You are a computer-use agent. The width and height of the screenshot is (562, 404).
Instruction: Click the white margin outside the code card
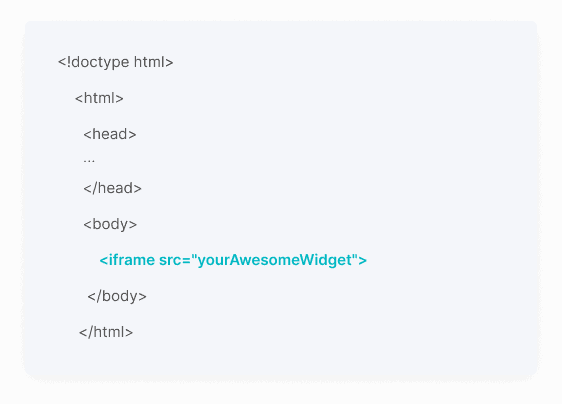(281, 393)
